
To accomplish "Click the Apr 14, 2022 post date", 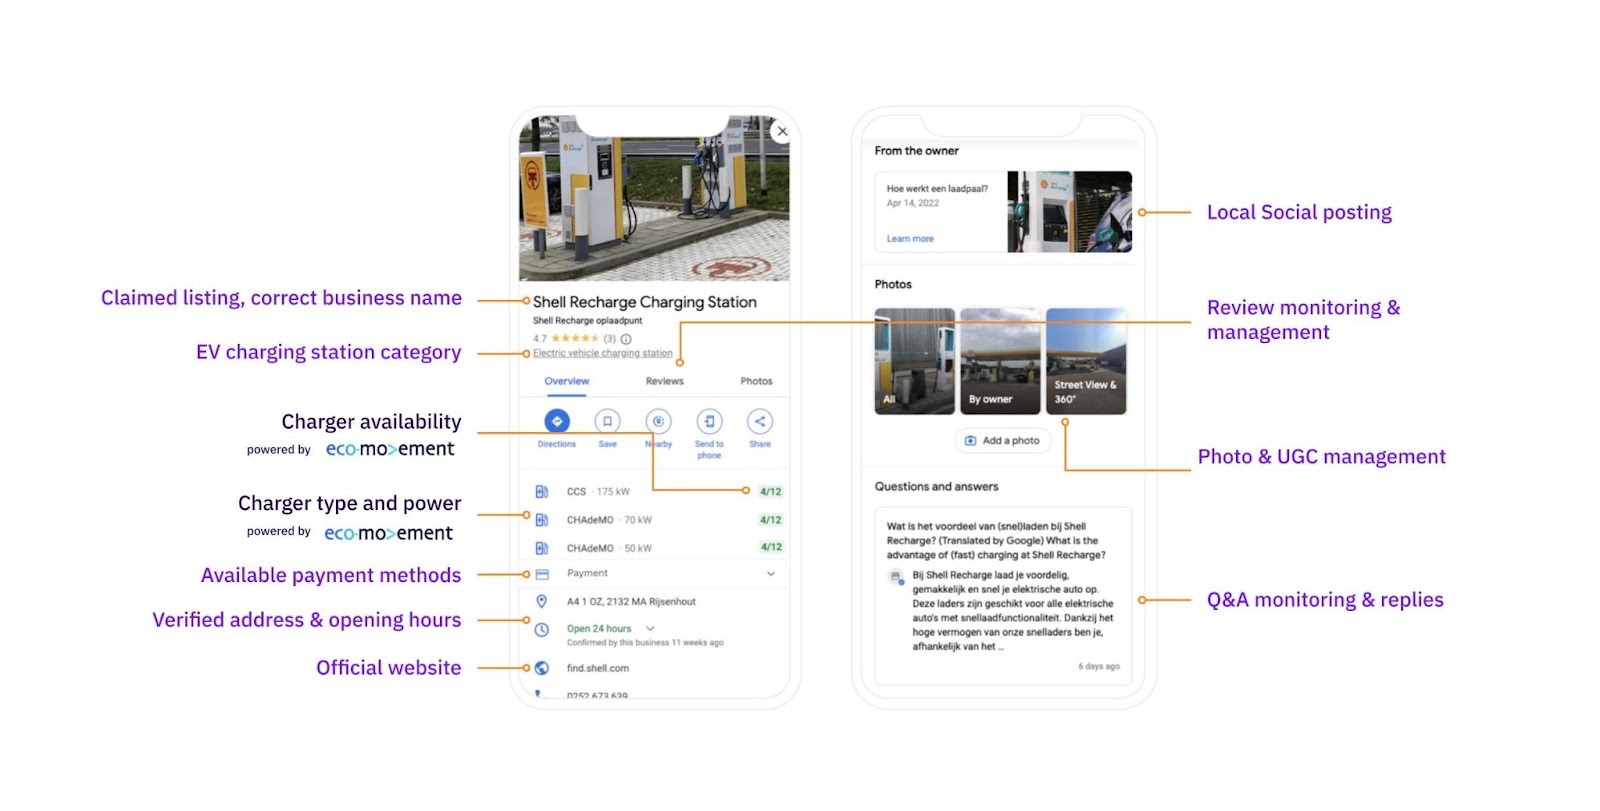I will [x=913, y=203].
